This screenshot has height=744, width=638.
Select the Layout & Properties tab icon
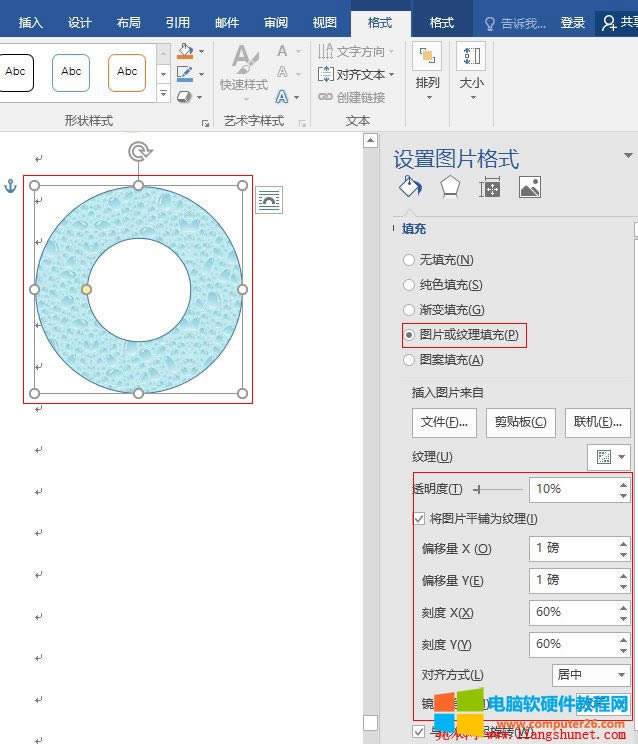(x=490, y=187)
